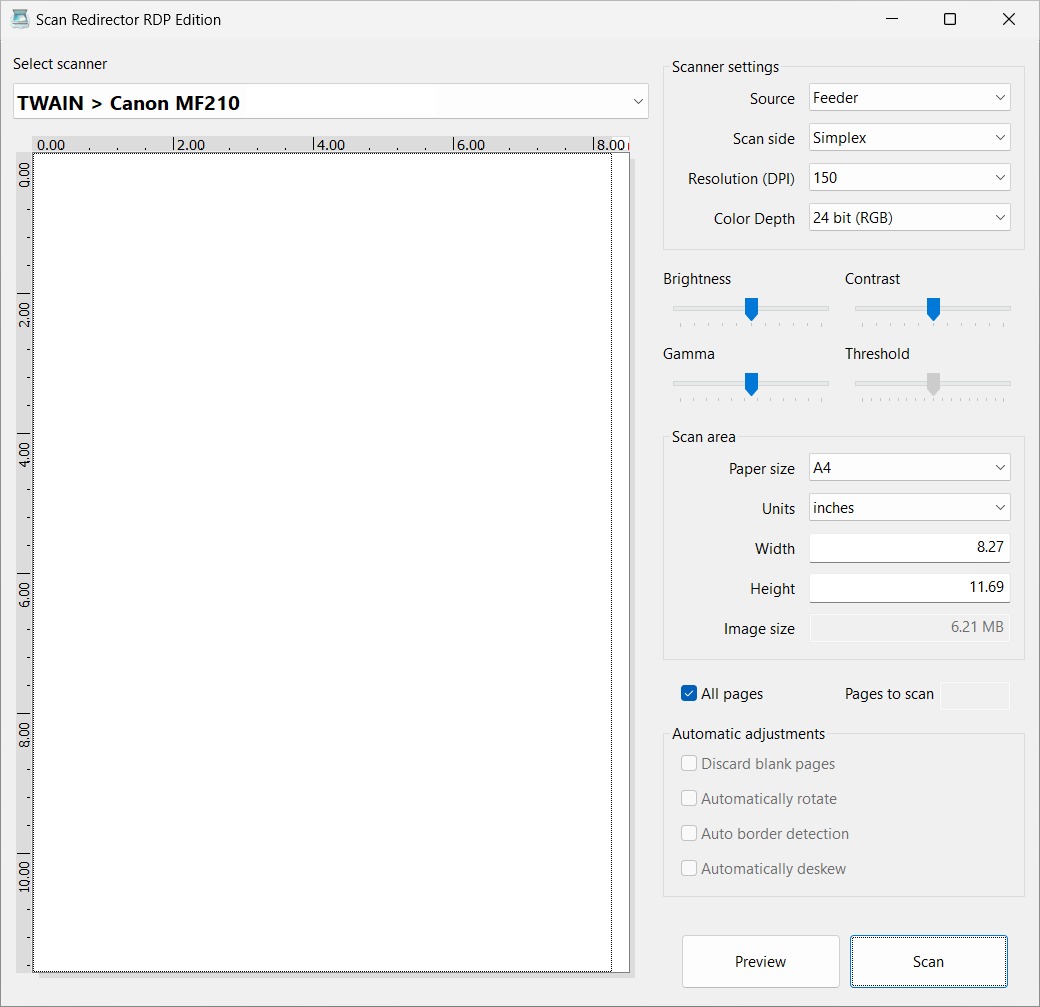Change the Resolution (DPI) dropdown
Screen dimensions: 1040x1007
(x=909, y=178)
